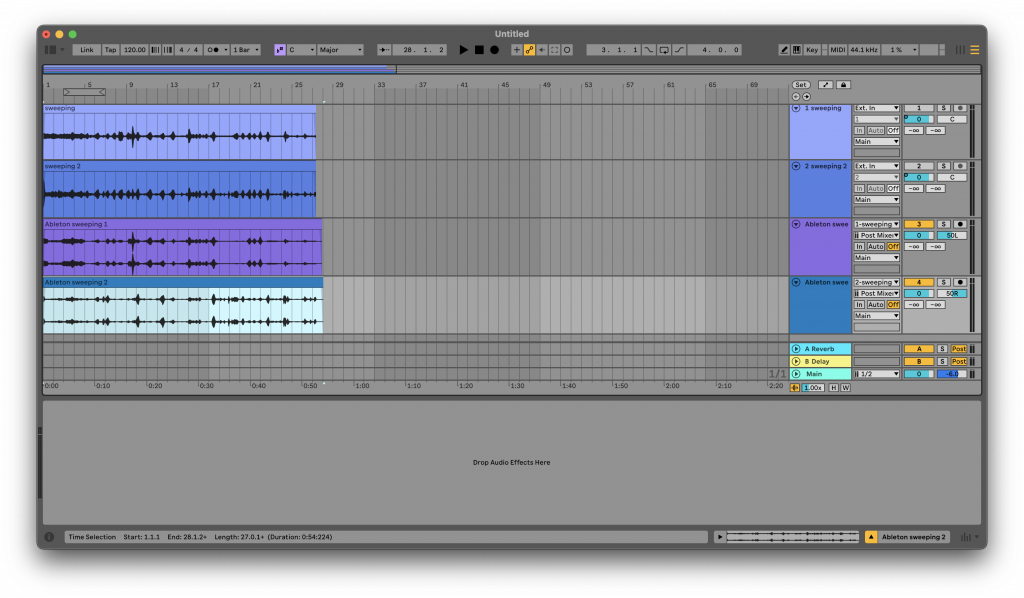Open the Ext. In dropdown on track 1 sweeping
This screenshot has width=1024, height=598.
pos(876,108)
